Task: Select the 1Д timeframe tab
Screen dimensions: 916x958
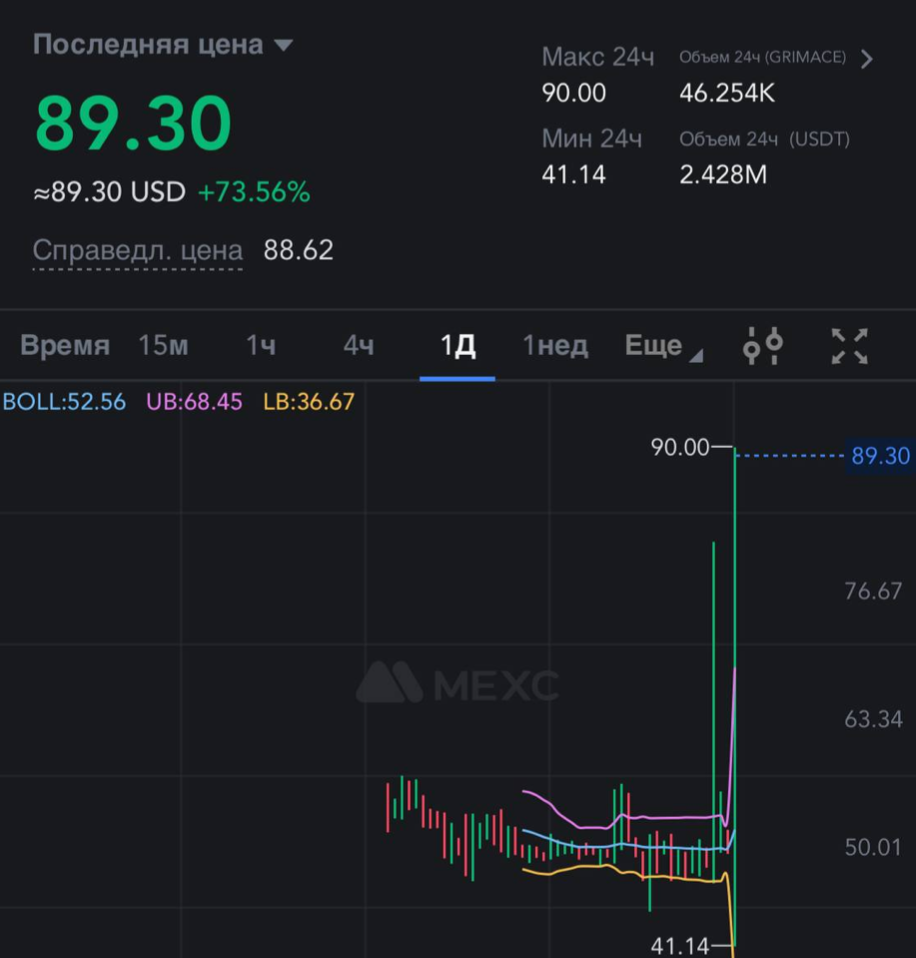Action: 457,347
